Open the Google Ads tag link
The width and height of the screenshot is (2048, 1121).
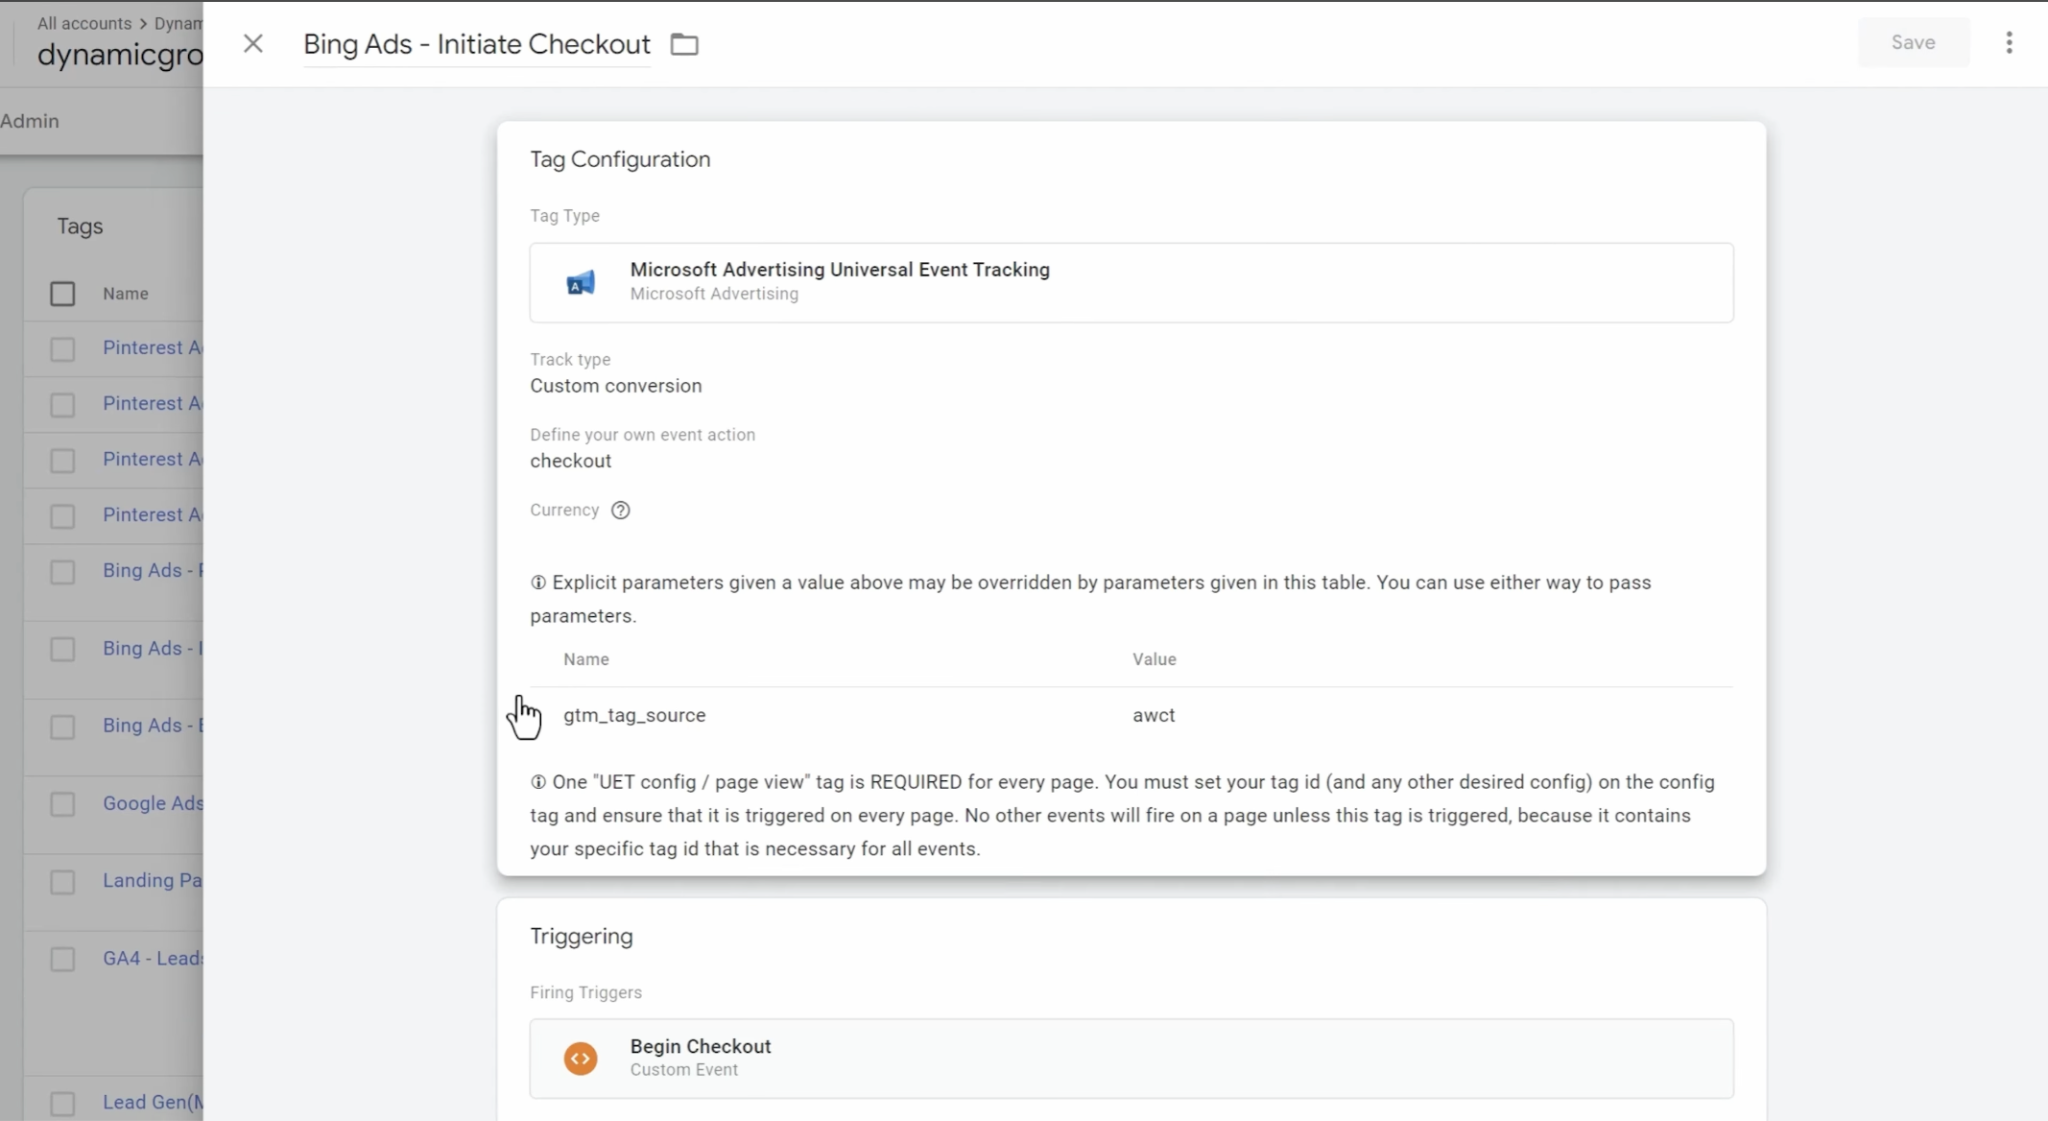[152, 803]
